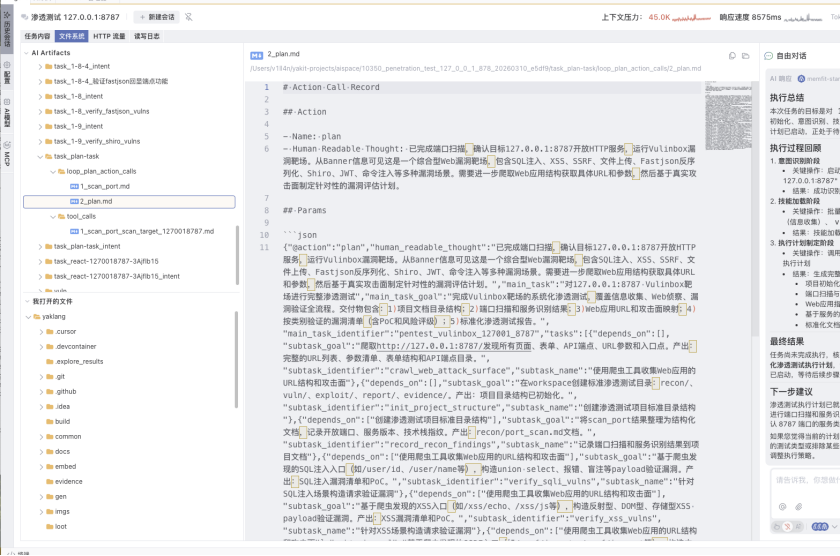Click the 下一步建议 heading in chat
The width and height of the screenshot is (840, 556).
[x=791, y=392]
